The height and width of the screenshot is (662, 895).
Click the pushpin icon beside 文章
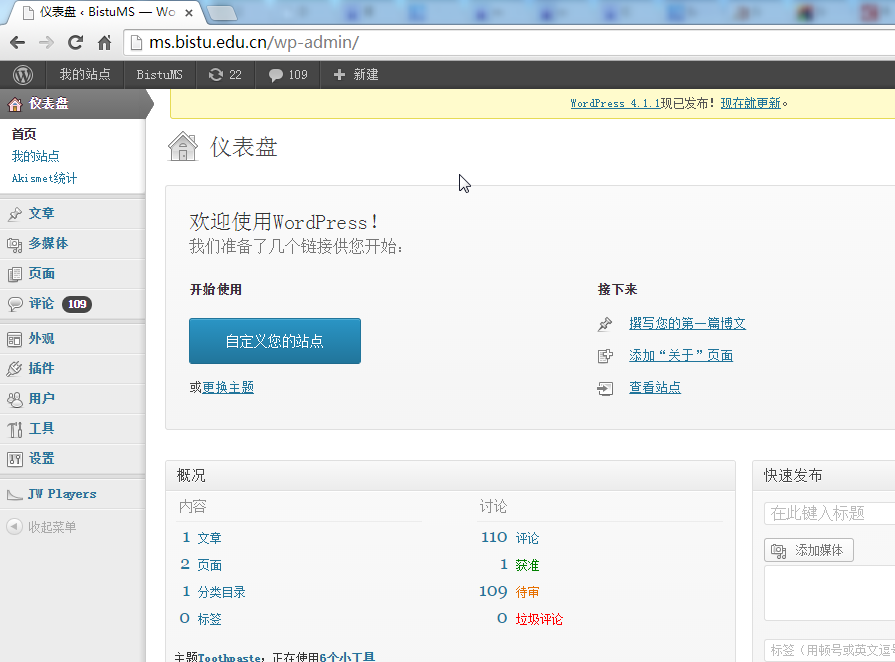[x=15, y=214]
